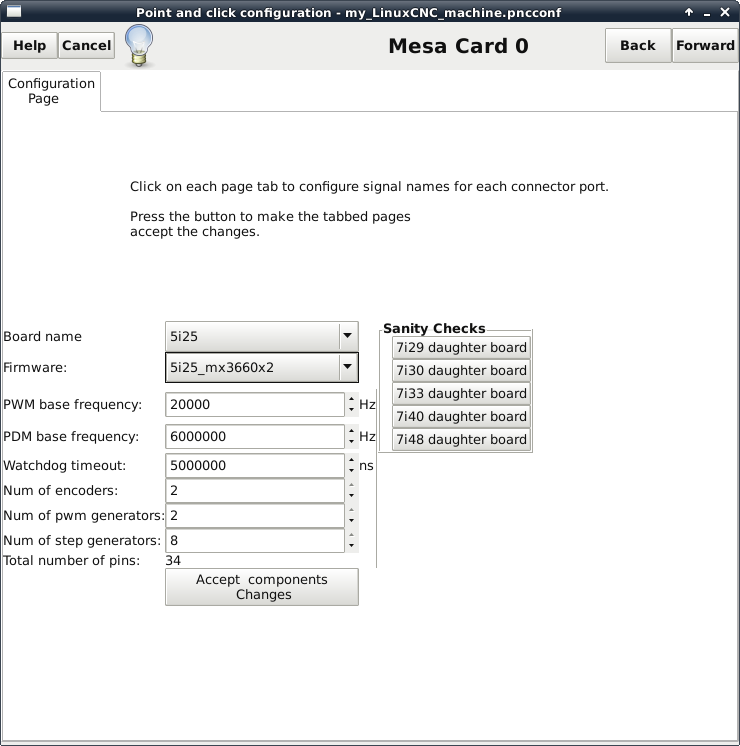Click the lightbulb hint icon

pyautogui.click(x=138, y=45)
